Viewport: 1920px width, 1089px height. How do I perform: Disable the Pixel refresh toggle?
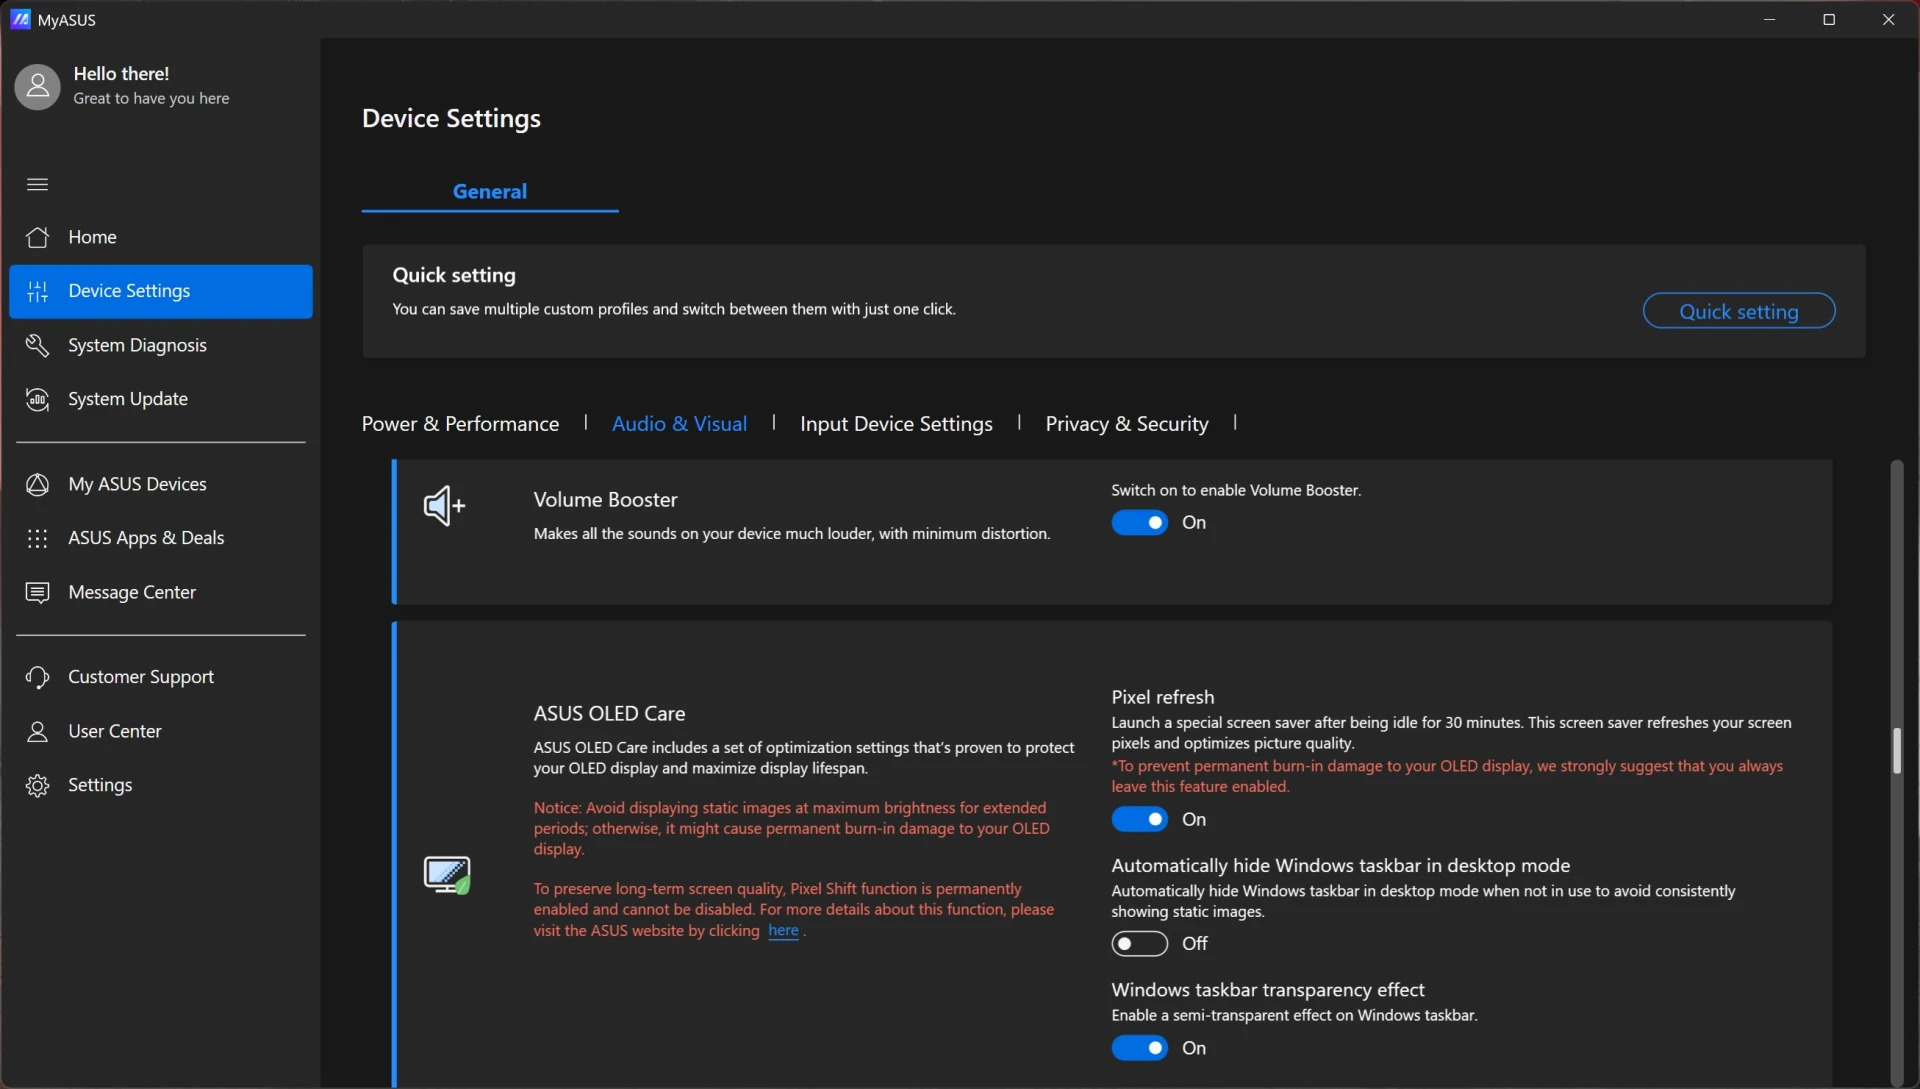(1139, 819)
